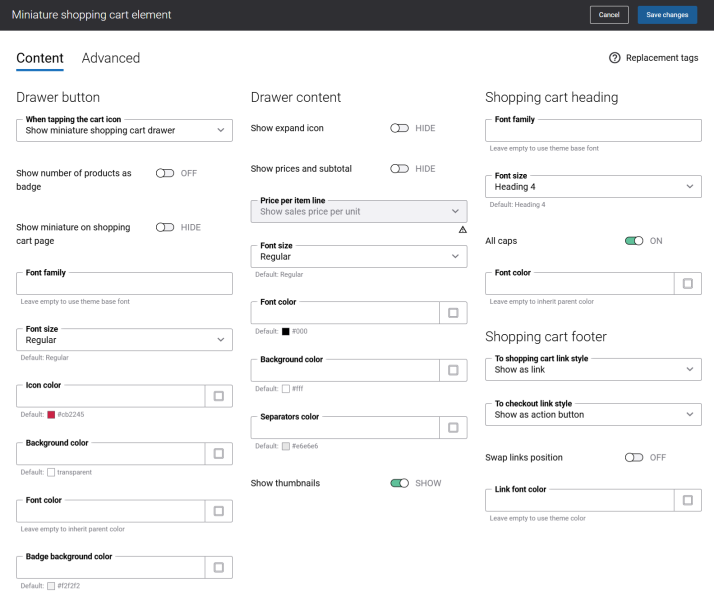This screenshot has width=714, height=600.
Task: Open the Link font color picker square
Action: pos(687,500)
